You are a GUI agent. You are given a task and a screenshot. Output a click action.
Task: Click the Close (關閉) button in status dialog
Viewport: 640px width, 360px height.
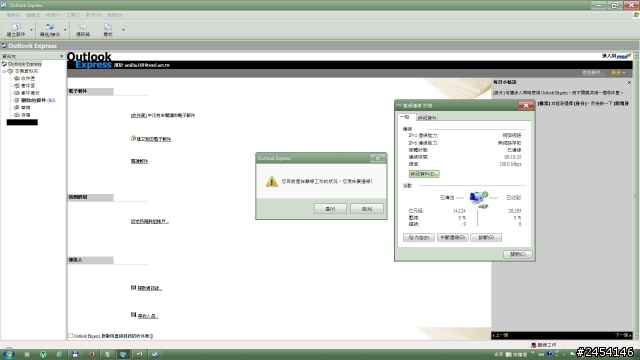[x=518, y=254]
